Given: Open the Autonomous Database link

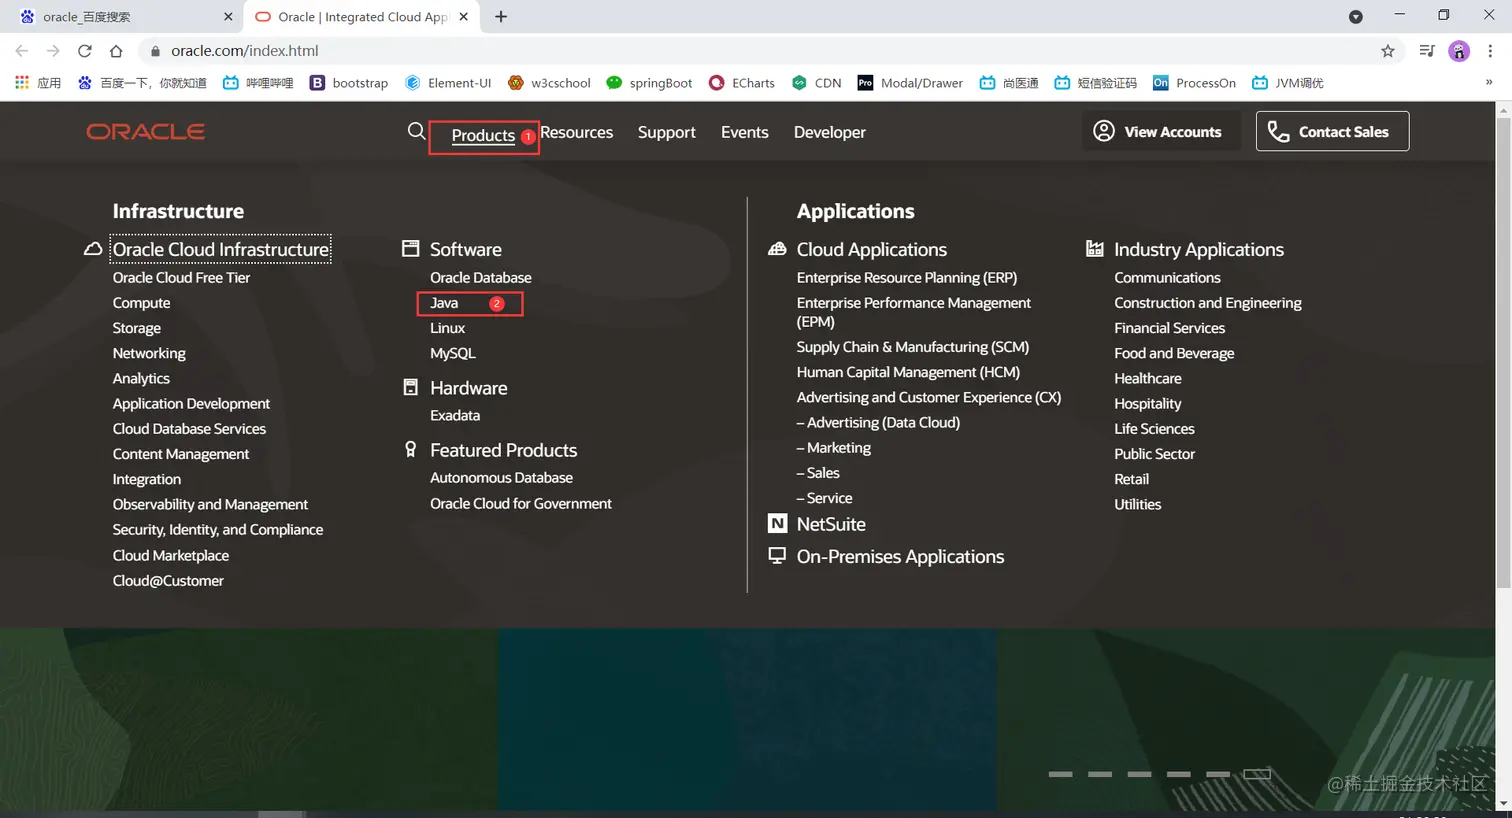Looking at the screenshot, I should [x=502, y=478].
